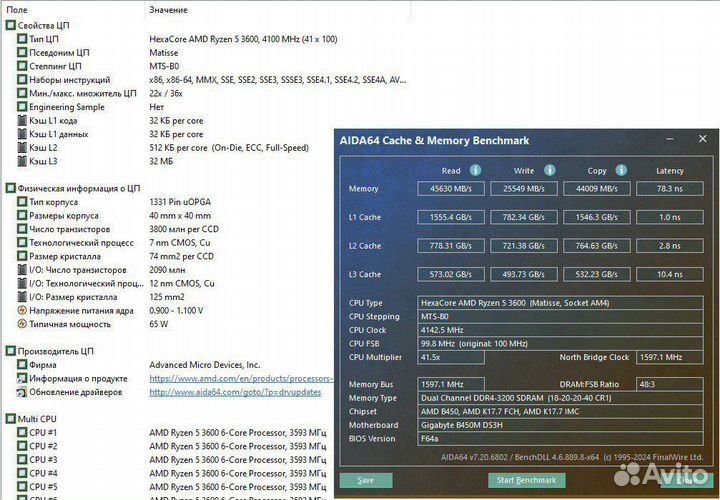The height and width of the screenshot is (500, 720).
Task: Click voltage icon next to 'Напряжение питания ядра'
Action: click(22, 310)
